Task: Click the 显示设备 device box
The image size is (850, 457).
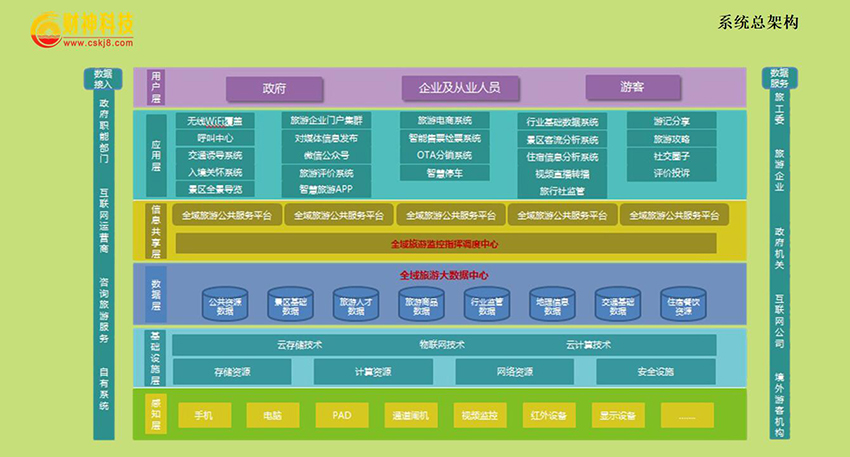Action: 618,415
